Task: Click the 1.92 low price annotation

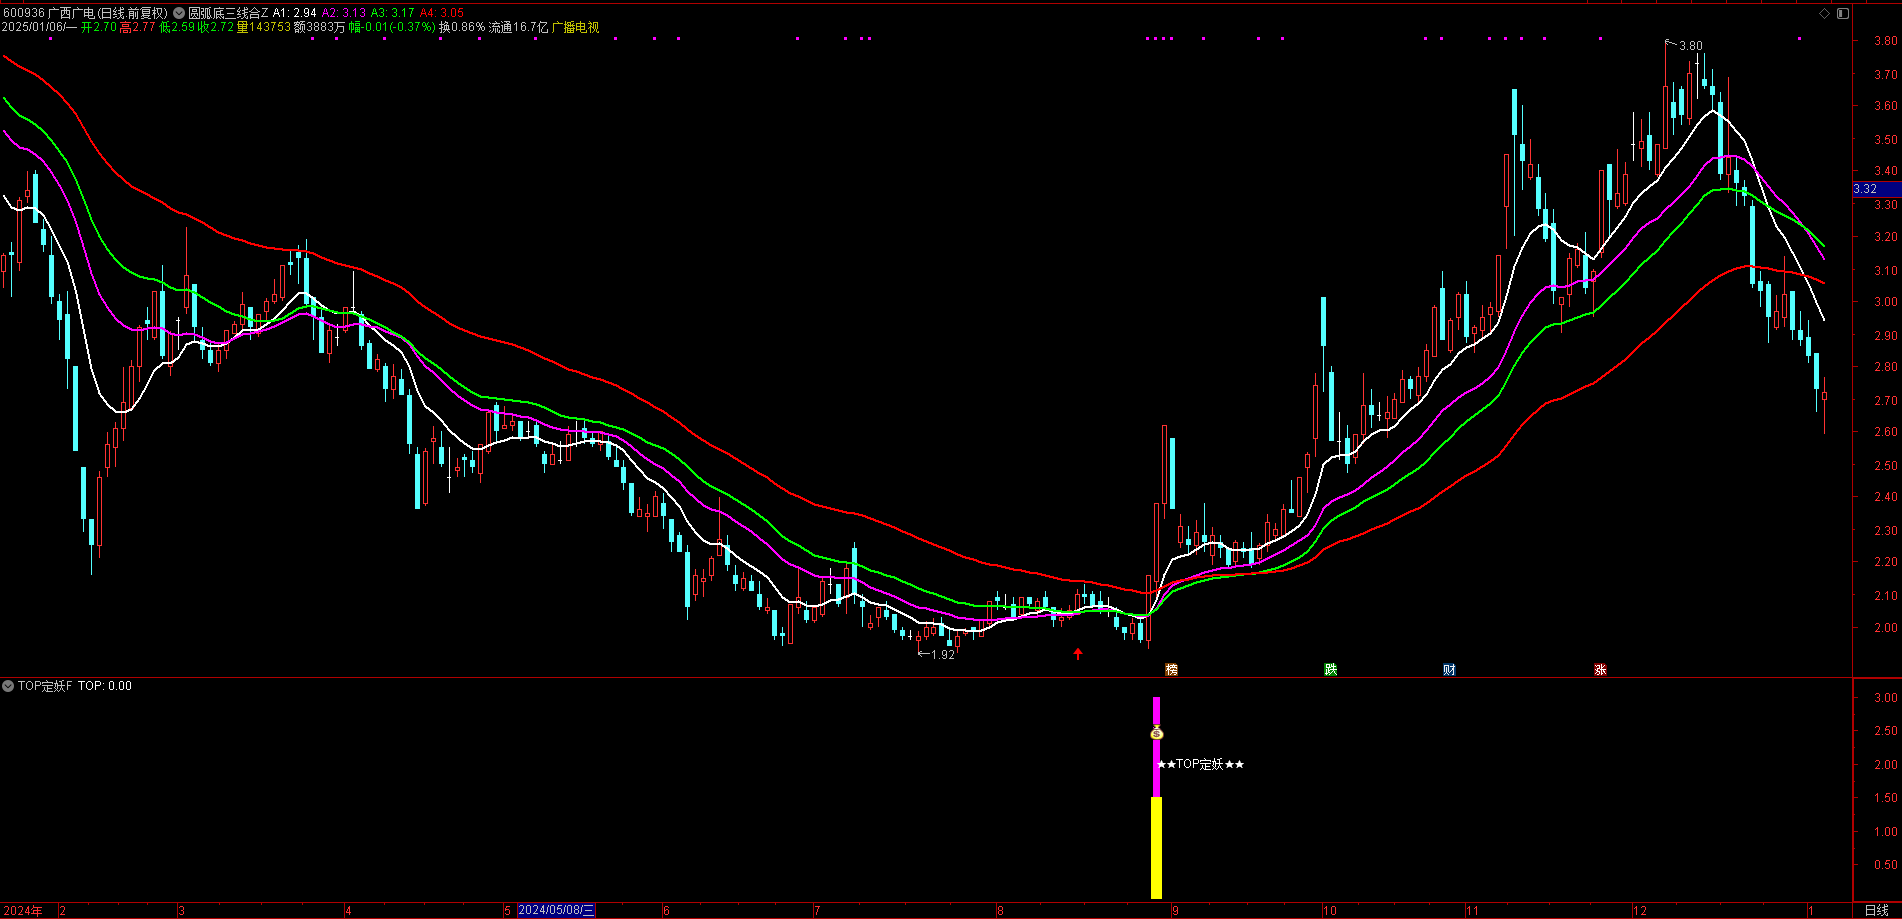Action: click(x=943, y=655)
